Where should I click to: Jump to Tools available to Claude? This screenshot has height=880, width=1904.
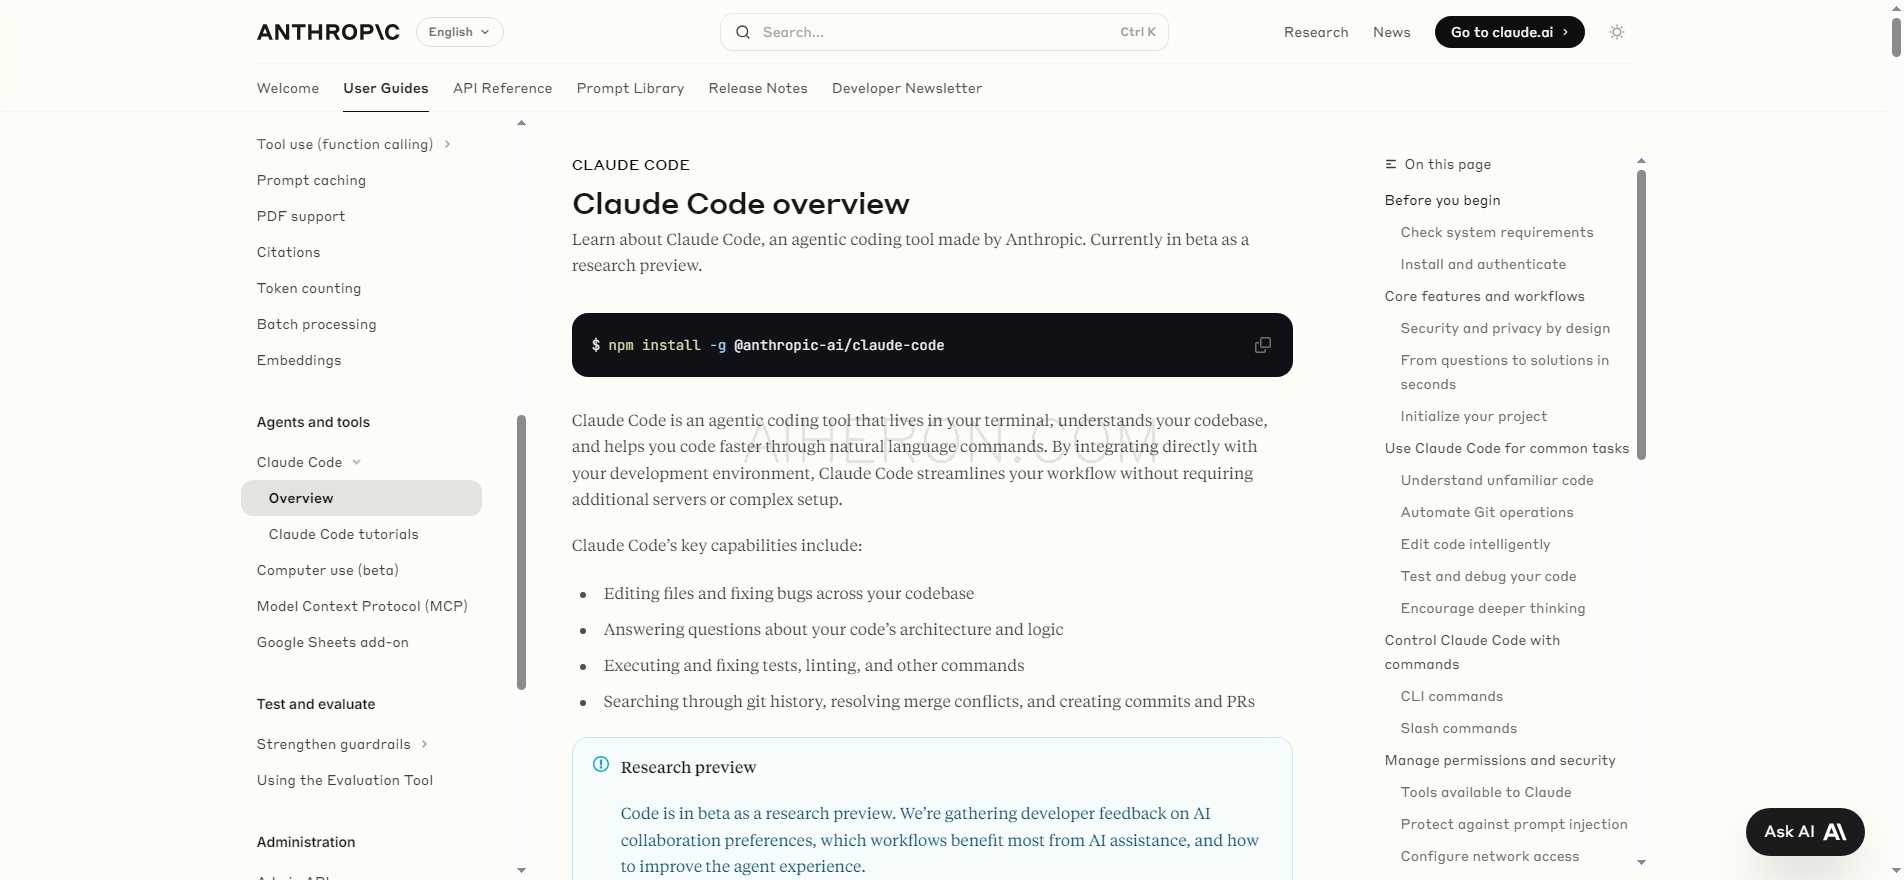[x=1486, y=792]
